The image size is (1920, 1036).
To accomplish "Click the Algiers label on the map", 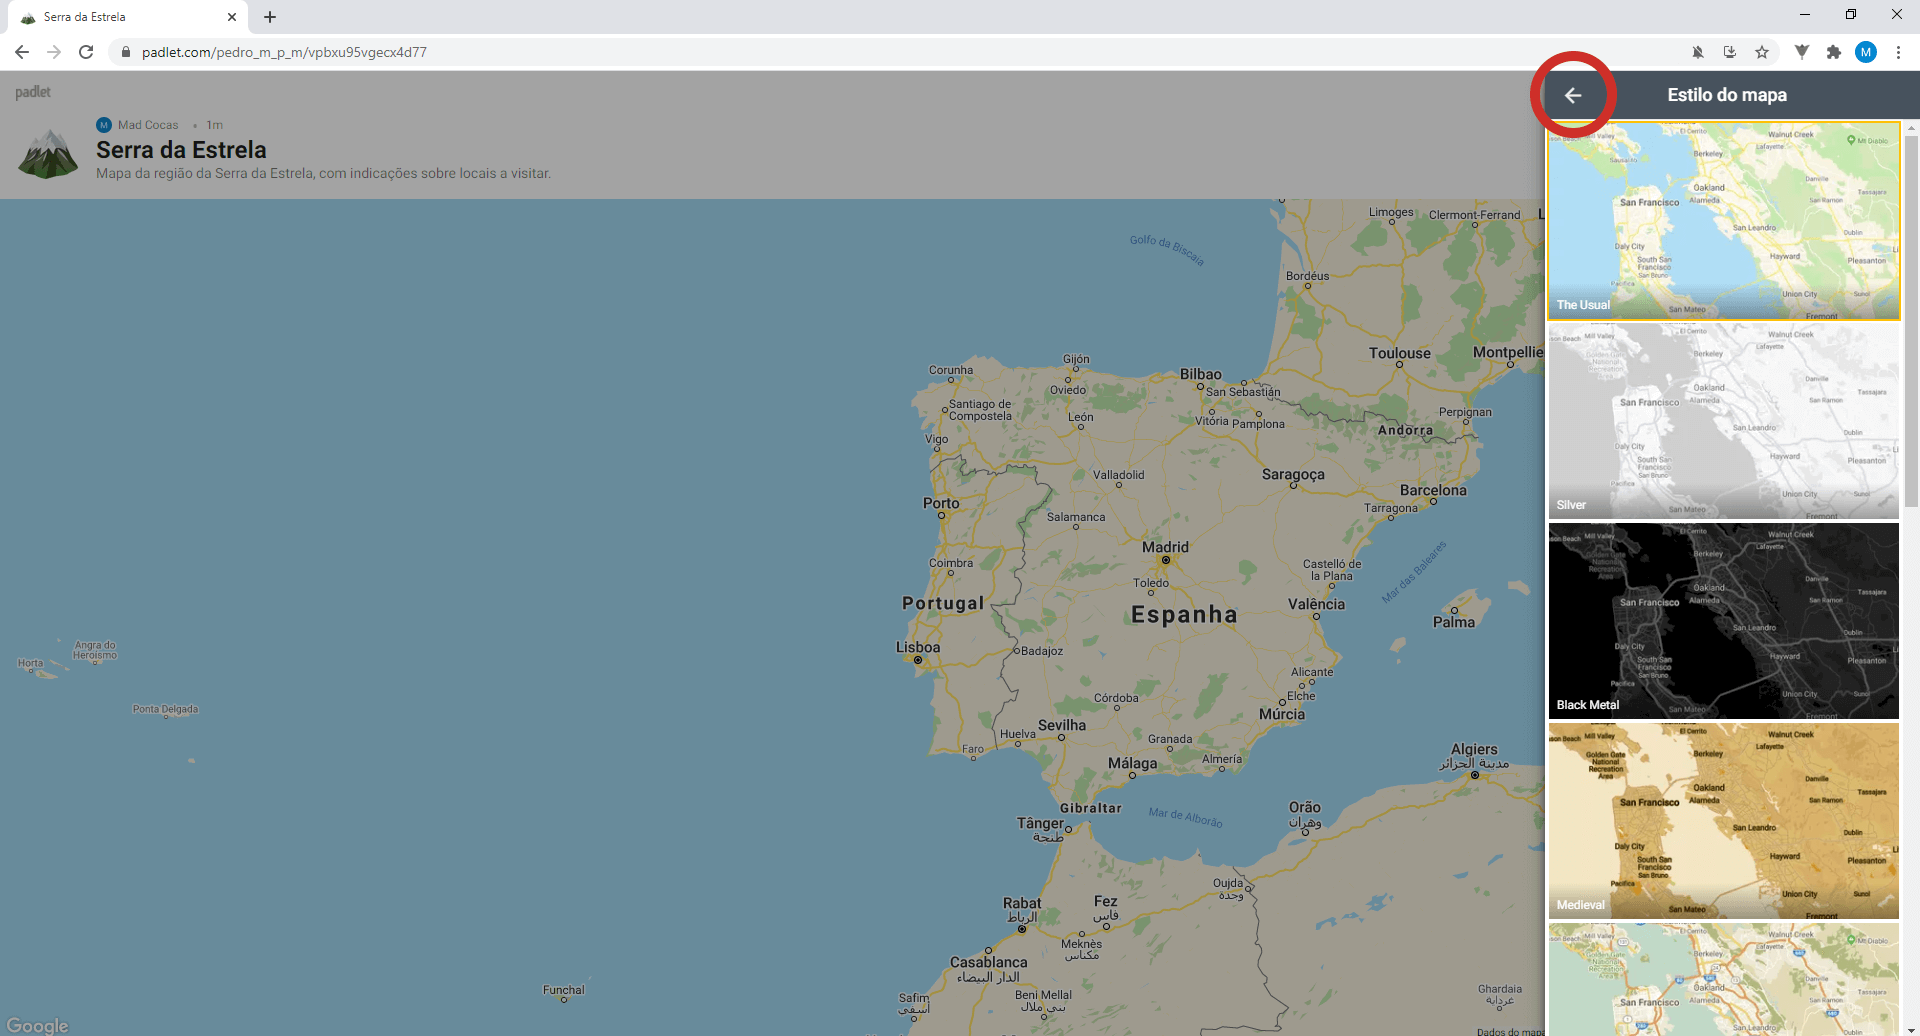I will tap(1474, 749).
